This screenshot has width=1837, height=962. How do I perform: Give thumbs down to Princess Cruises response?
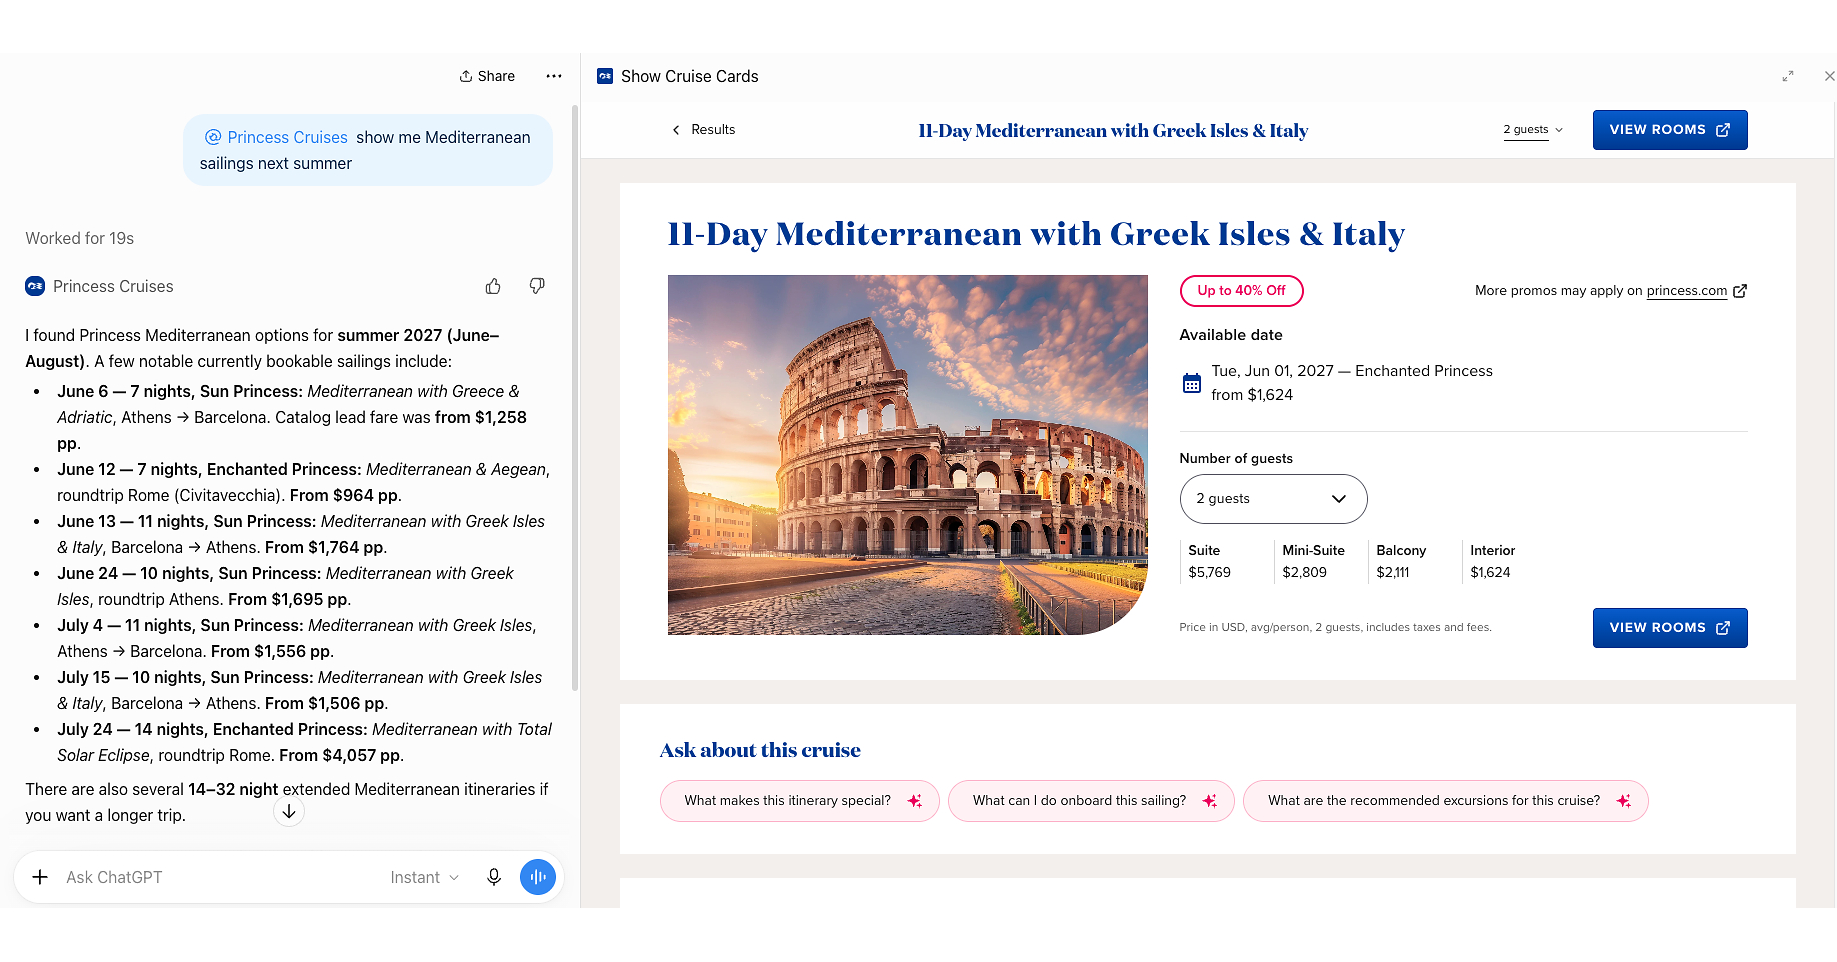(537, 286)
